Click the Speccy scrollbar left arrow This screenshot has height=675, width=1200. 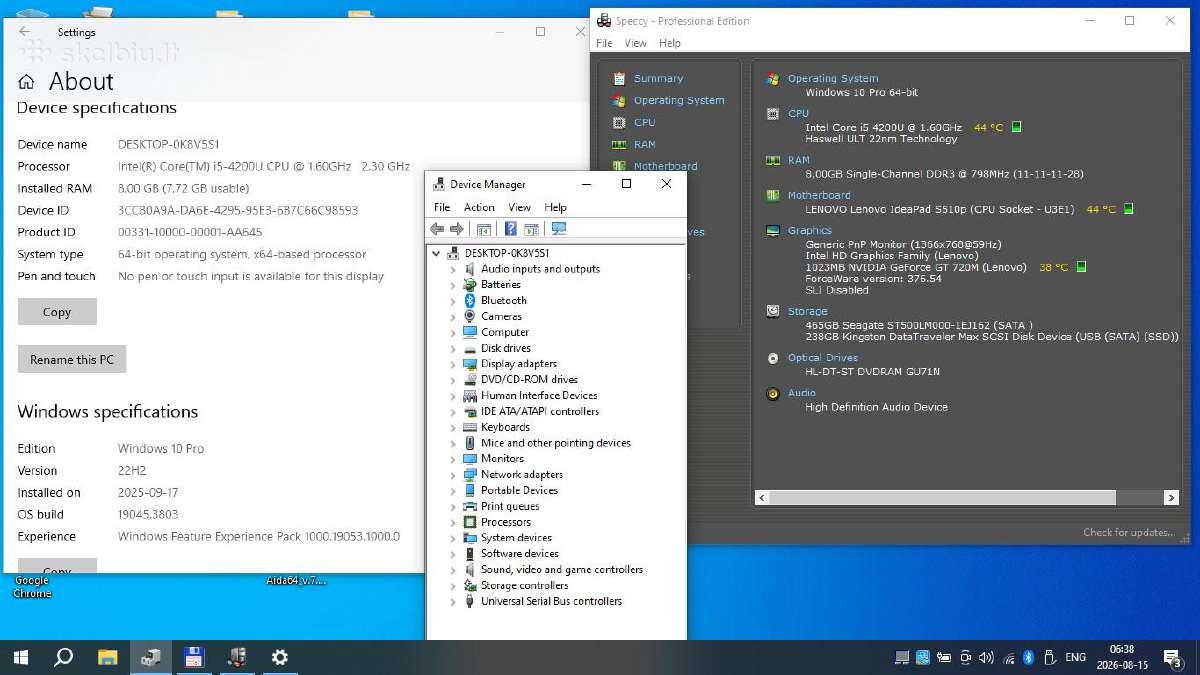click(x=762, y=497)
